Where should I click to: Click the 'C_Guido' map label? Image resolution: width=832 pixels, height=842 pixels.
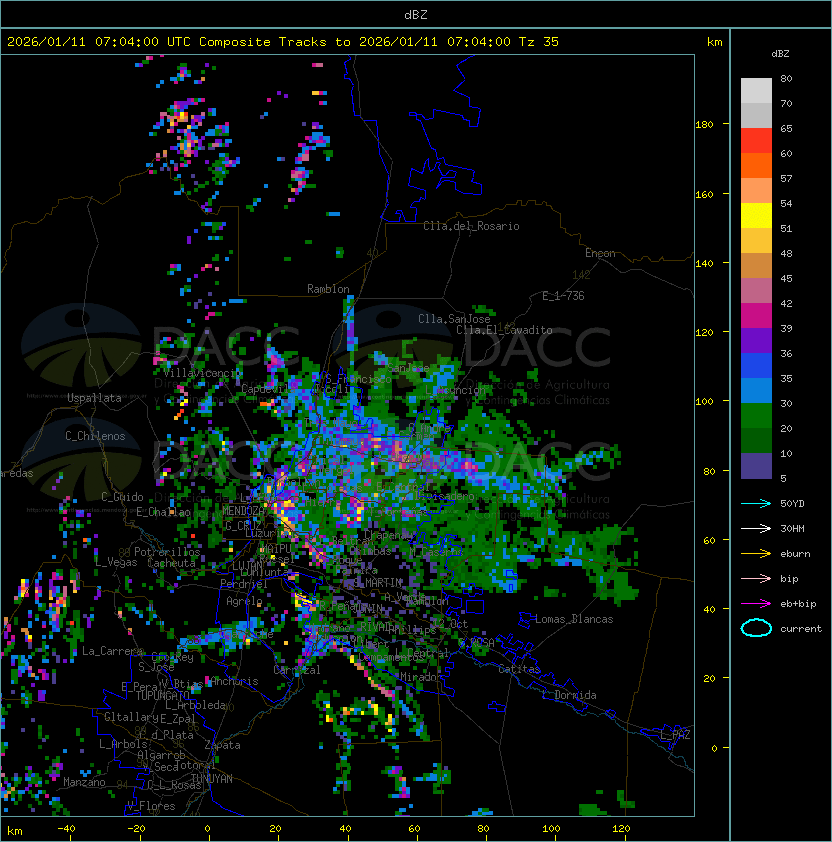pyautogui.click(x=122, y=497)
